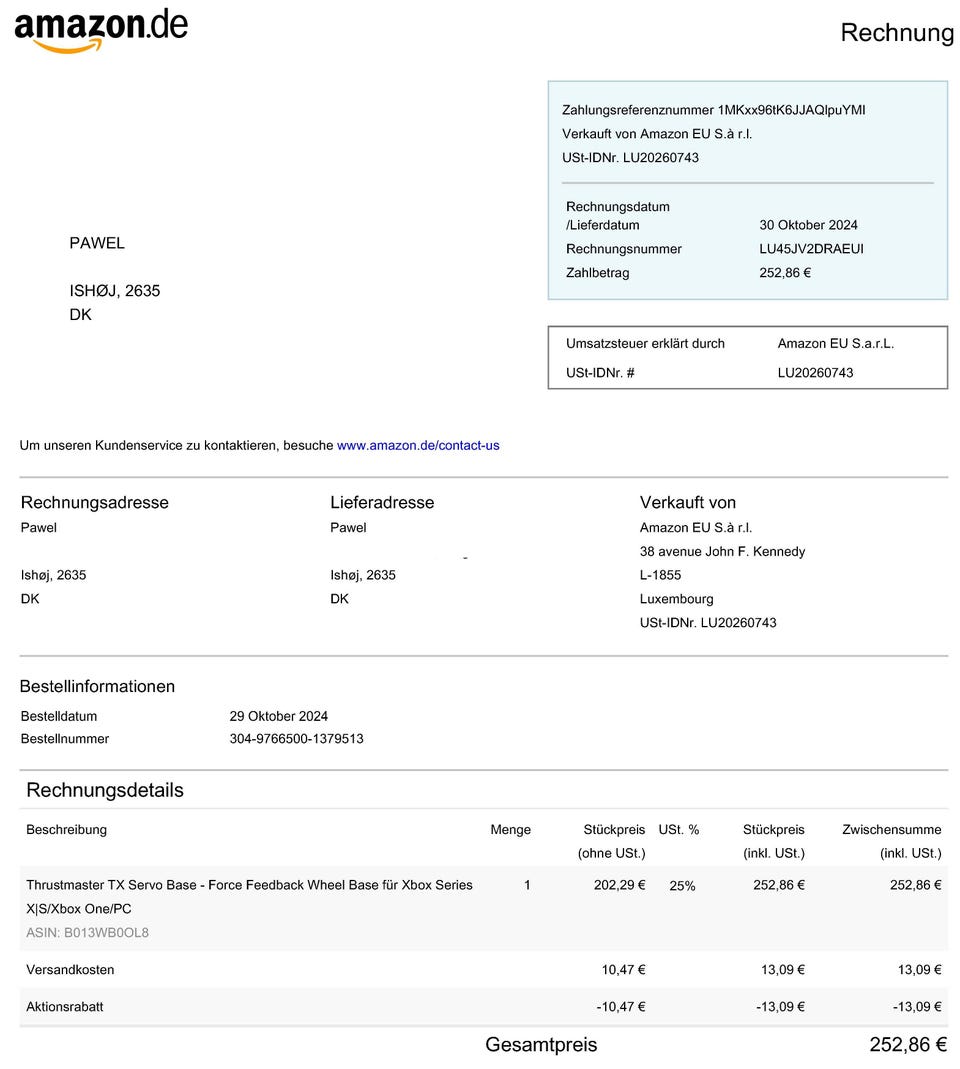960x1069 pixels.
Task: Click the Lieferadresse heading
Action: (382, 502)
